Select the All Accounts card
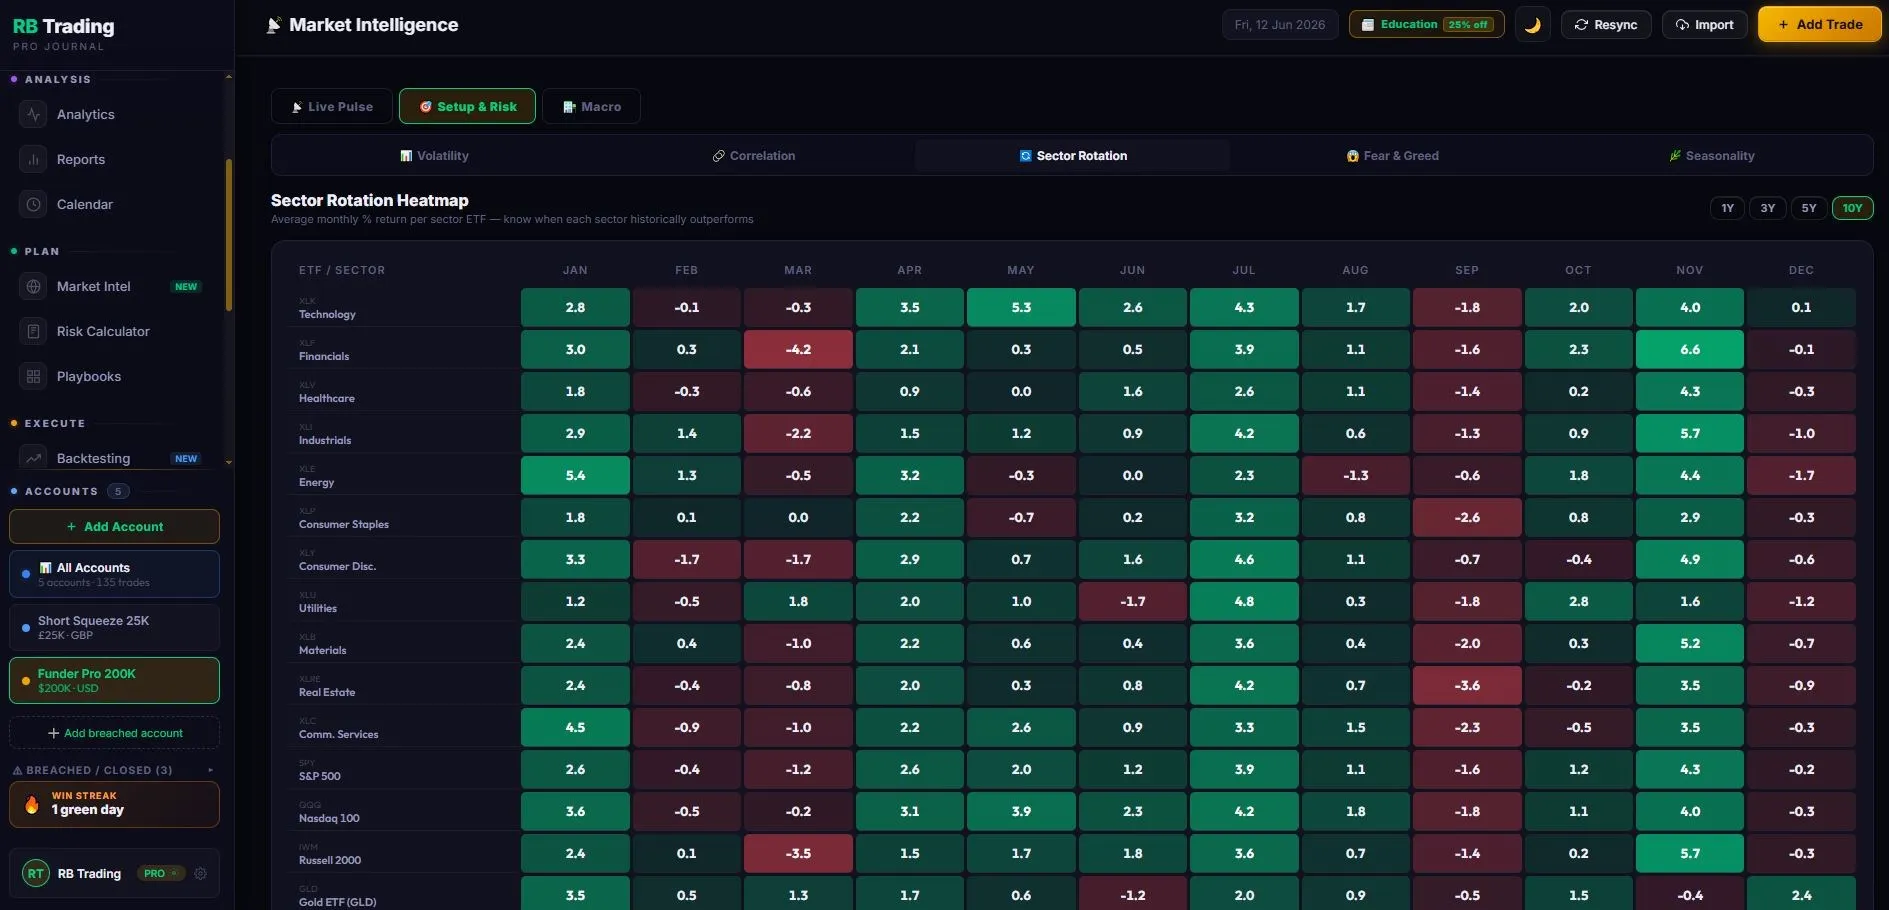The width and height of the screenshot is (1889, 910). [x=114, y=574]
